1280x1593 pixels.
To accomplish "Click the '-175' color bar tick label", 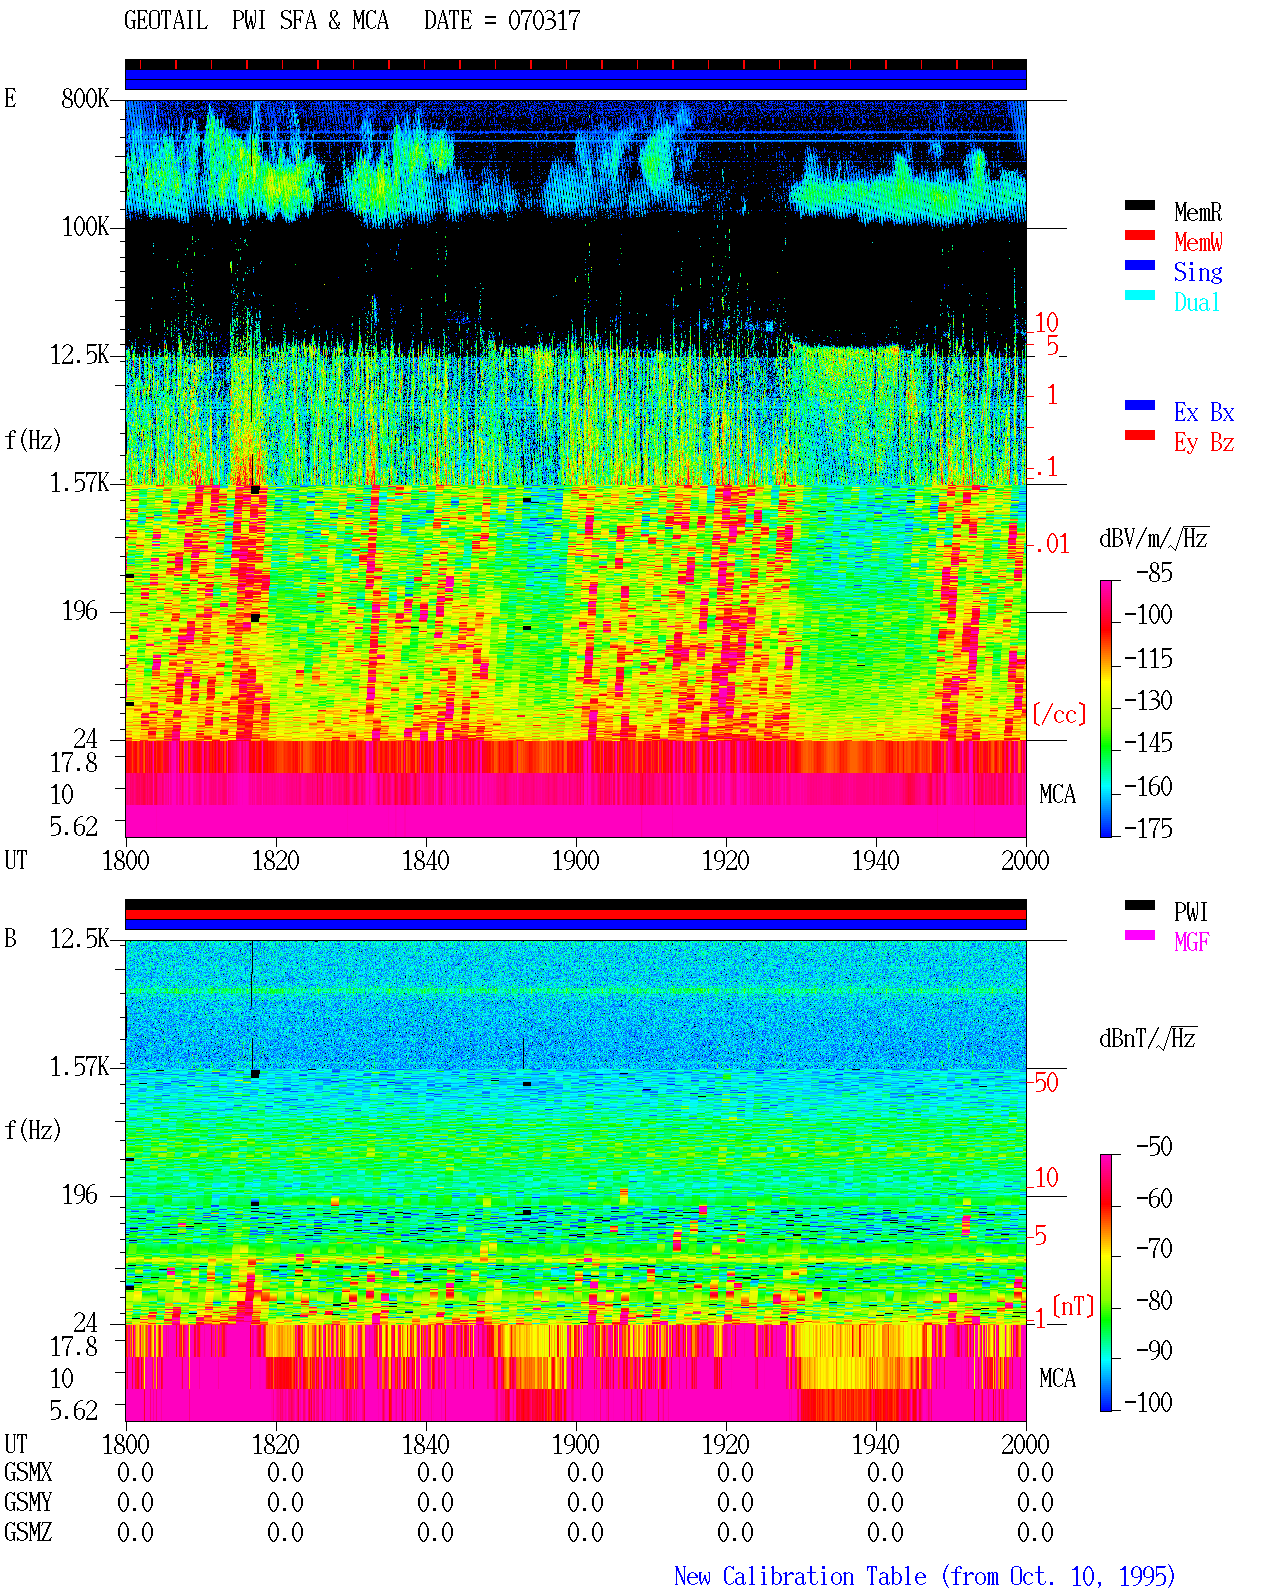I will pyautogui.click(x=1148, y=828).
